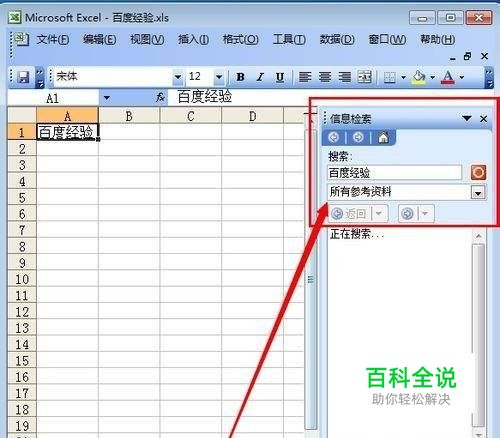Click the A1 Name Box field

53,98
